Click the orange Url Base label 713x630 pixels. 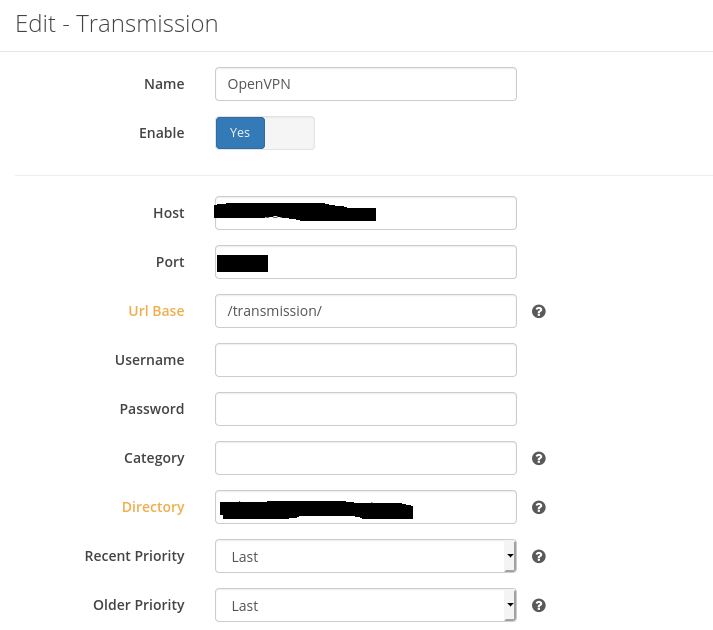pyautogui.click(x=156, y=311)
